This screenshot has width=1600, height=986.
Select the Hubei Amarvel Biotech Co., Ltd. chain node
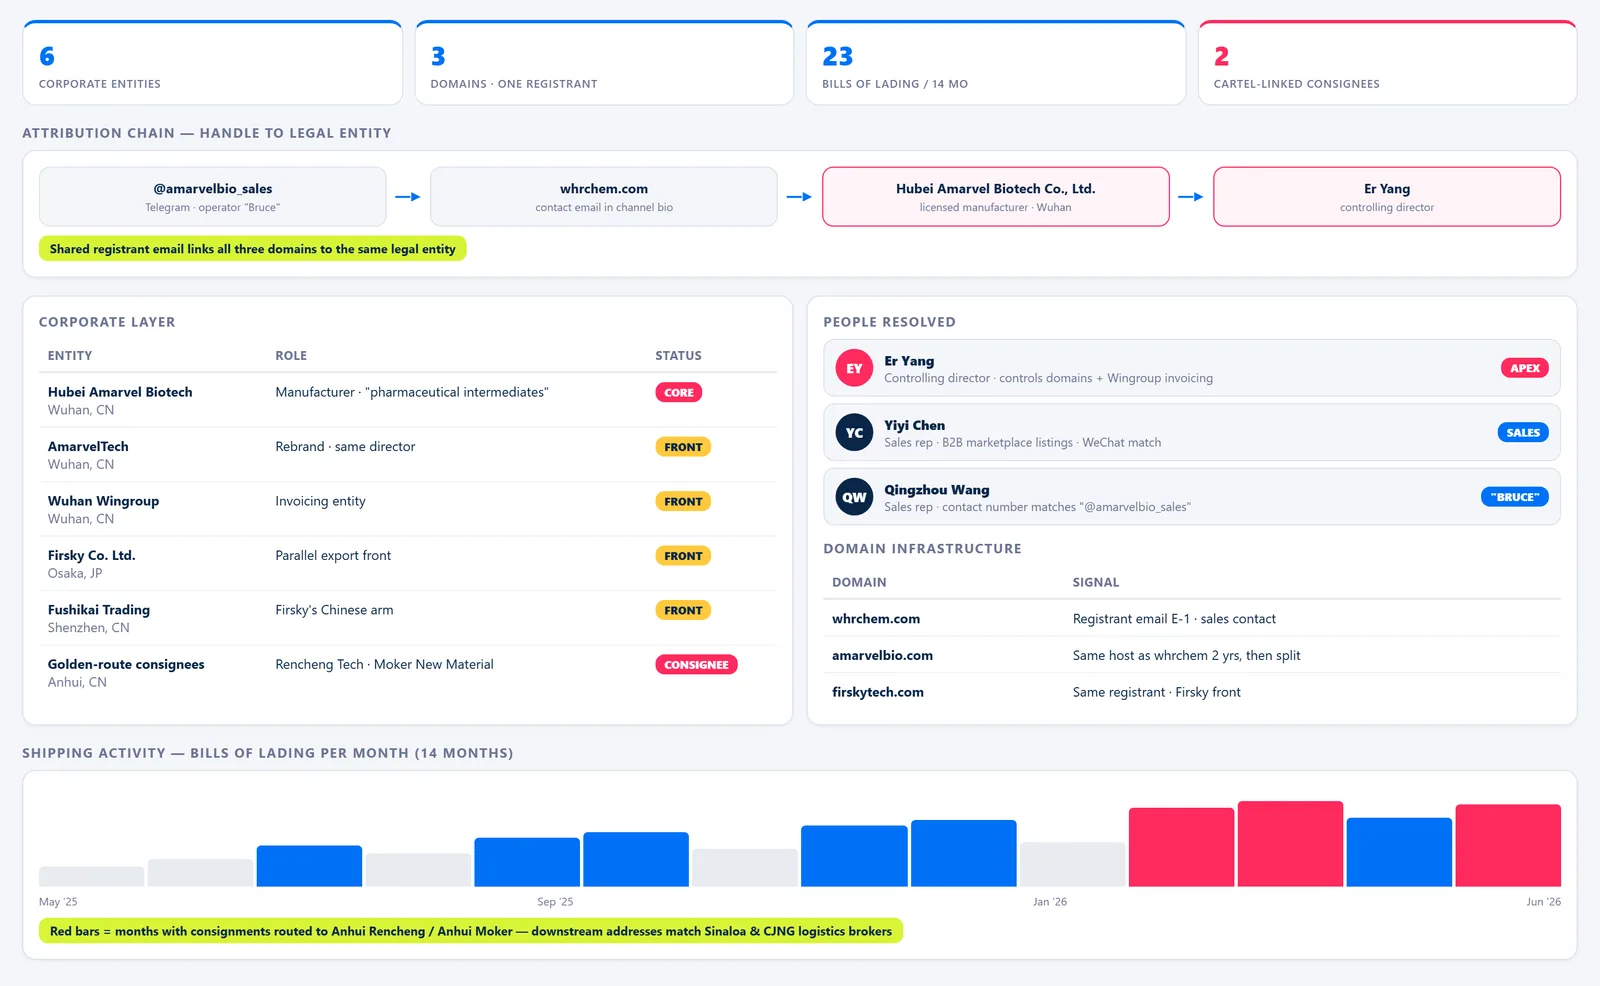click(x=996, y=197)
